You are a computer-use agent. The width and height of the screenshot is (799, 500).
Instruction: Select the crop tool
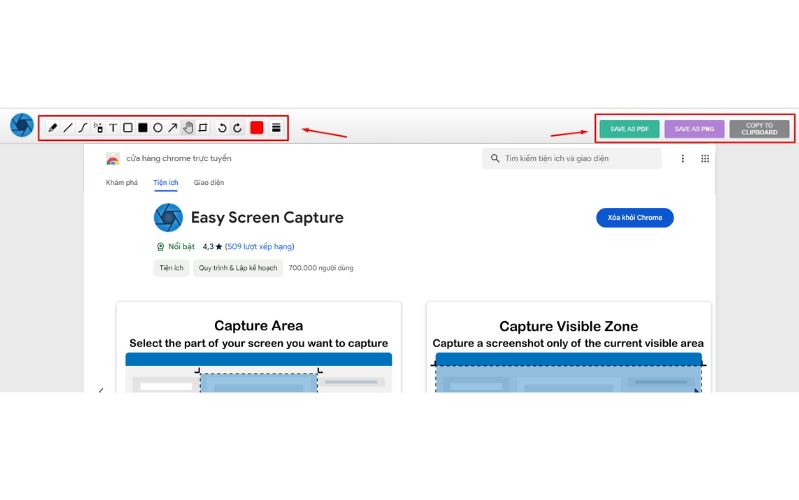click(x=203, y=127)
